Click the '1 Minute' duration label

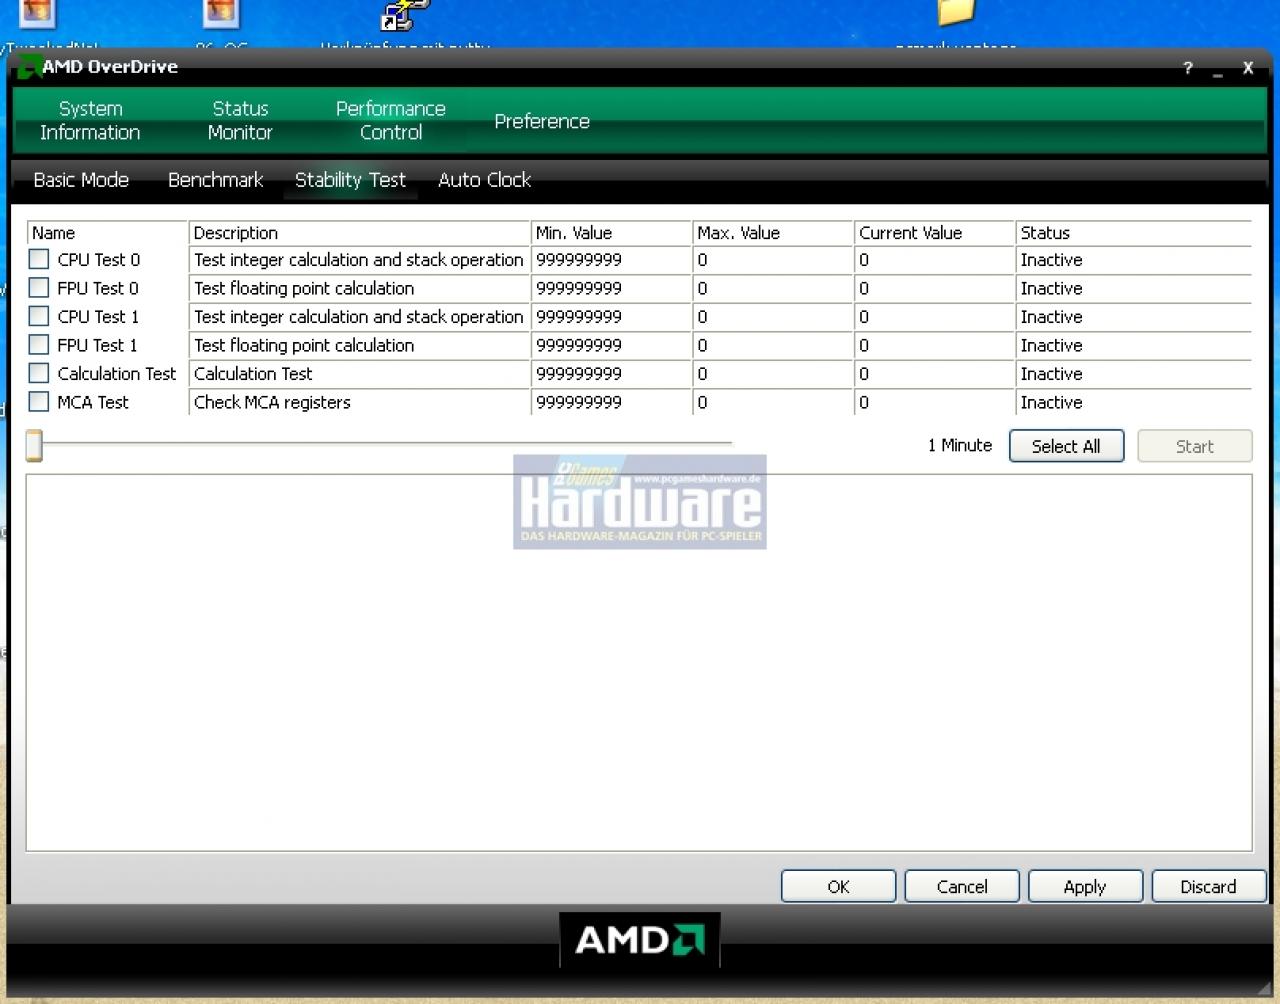[960, 446]
